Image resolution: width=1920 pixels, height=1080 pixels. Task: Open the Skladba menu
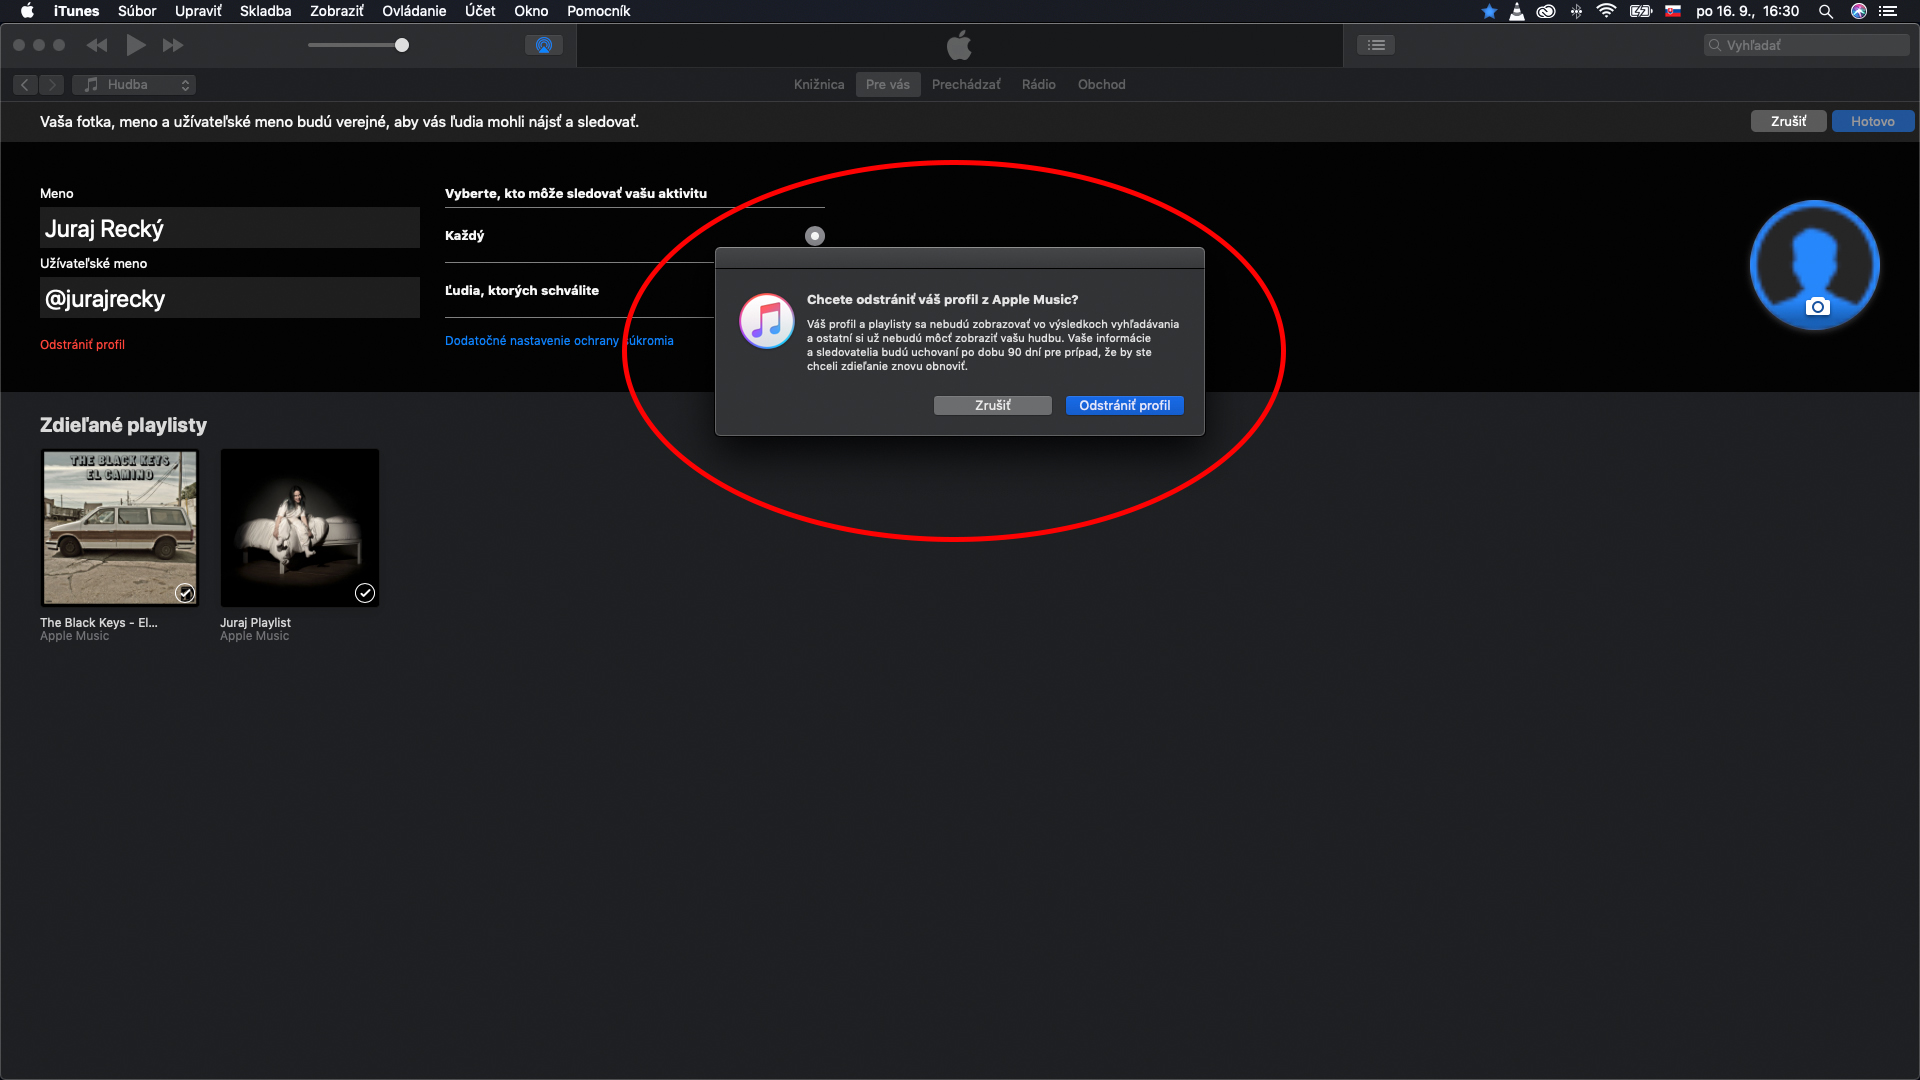tap(265, 11)
